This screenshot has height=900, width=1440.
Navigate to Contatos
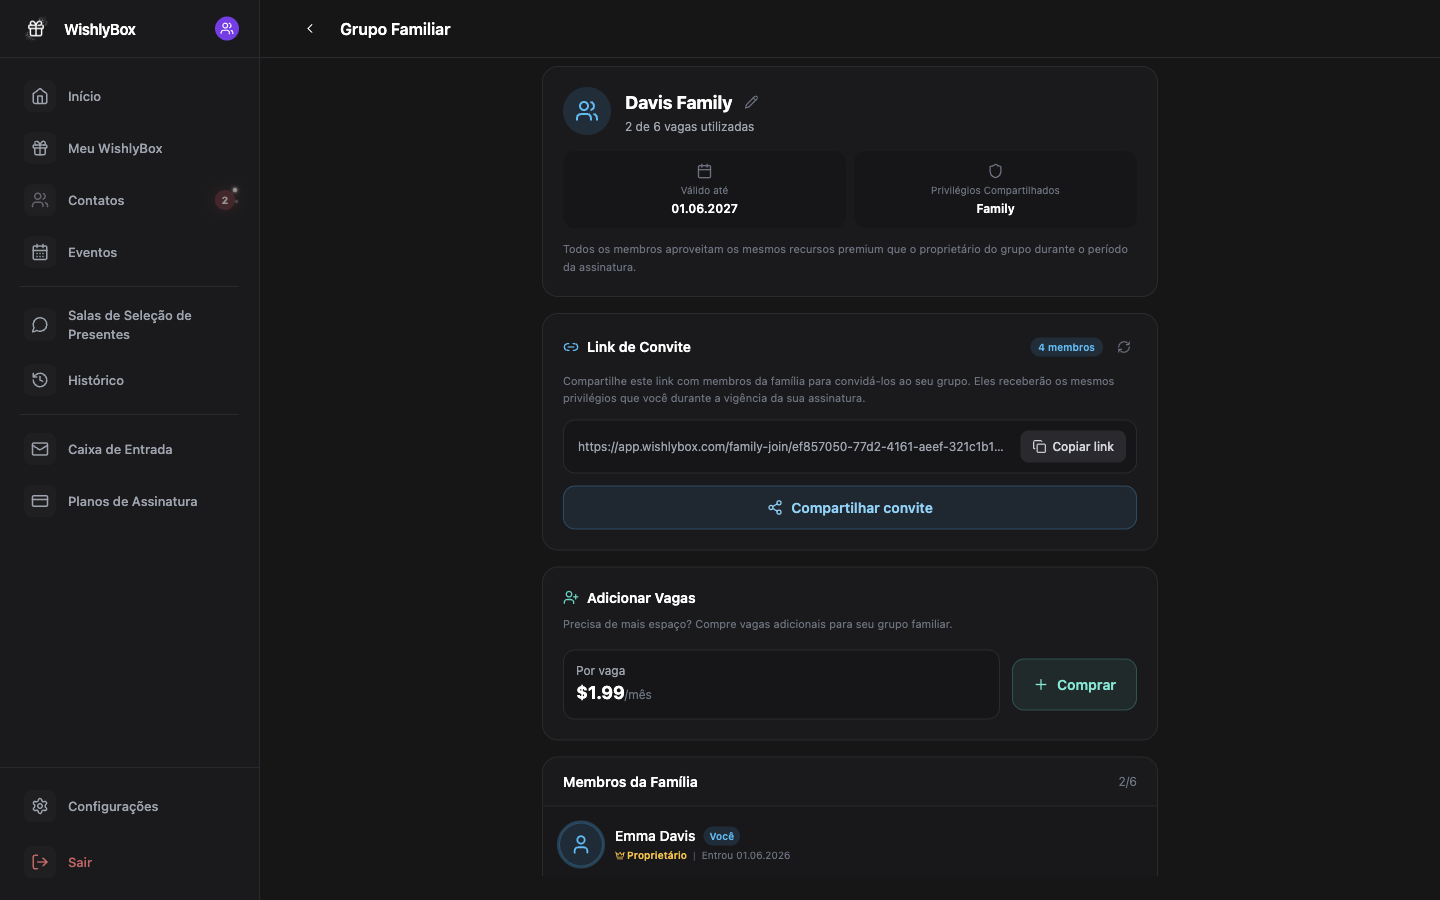pos(130,200)
